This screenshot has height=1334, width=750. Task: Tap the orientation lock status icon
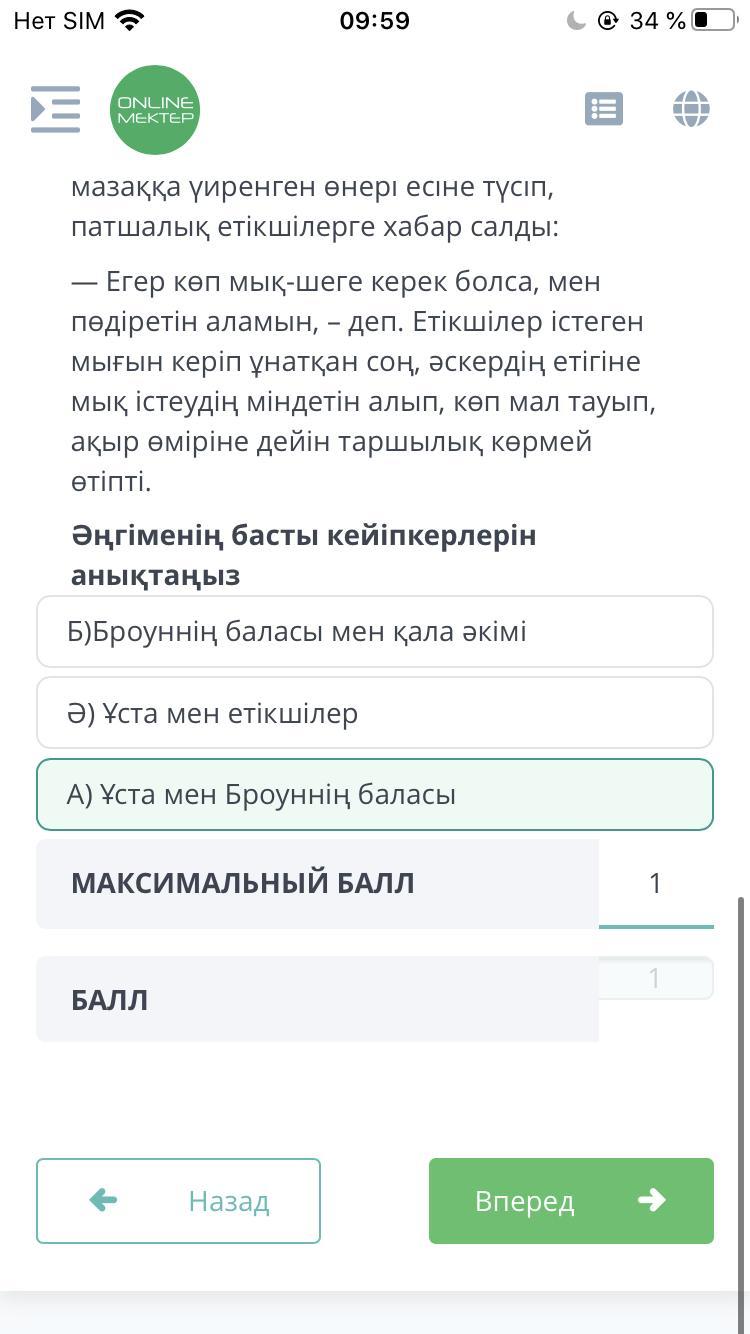607,20
